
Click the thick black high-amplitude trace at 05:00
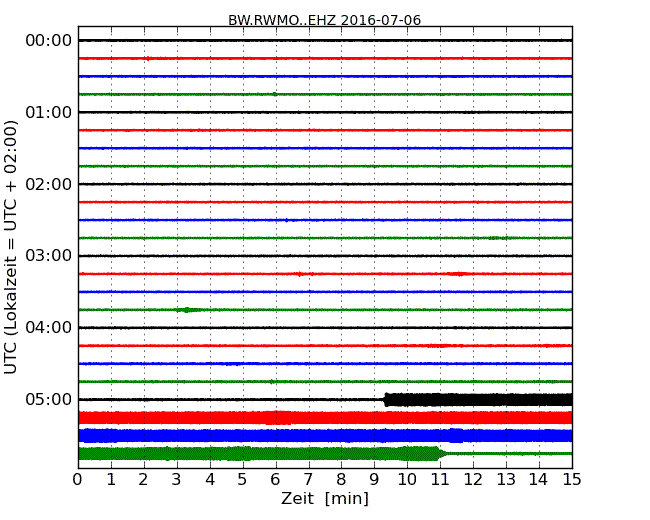coord(478,400)
